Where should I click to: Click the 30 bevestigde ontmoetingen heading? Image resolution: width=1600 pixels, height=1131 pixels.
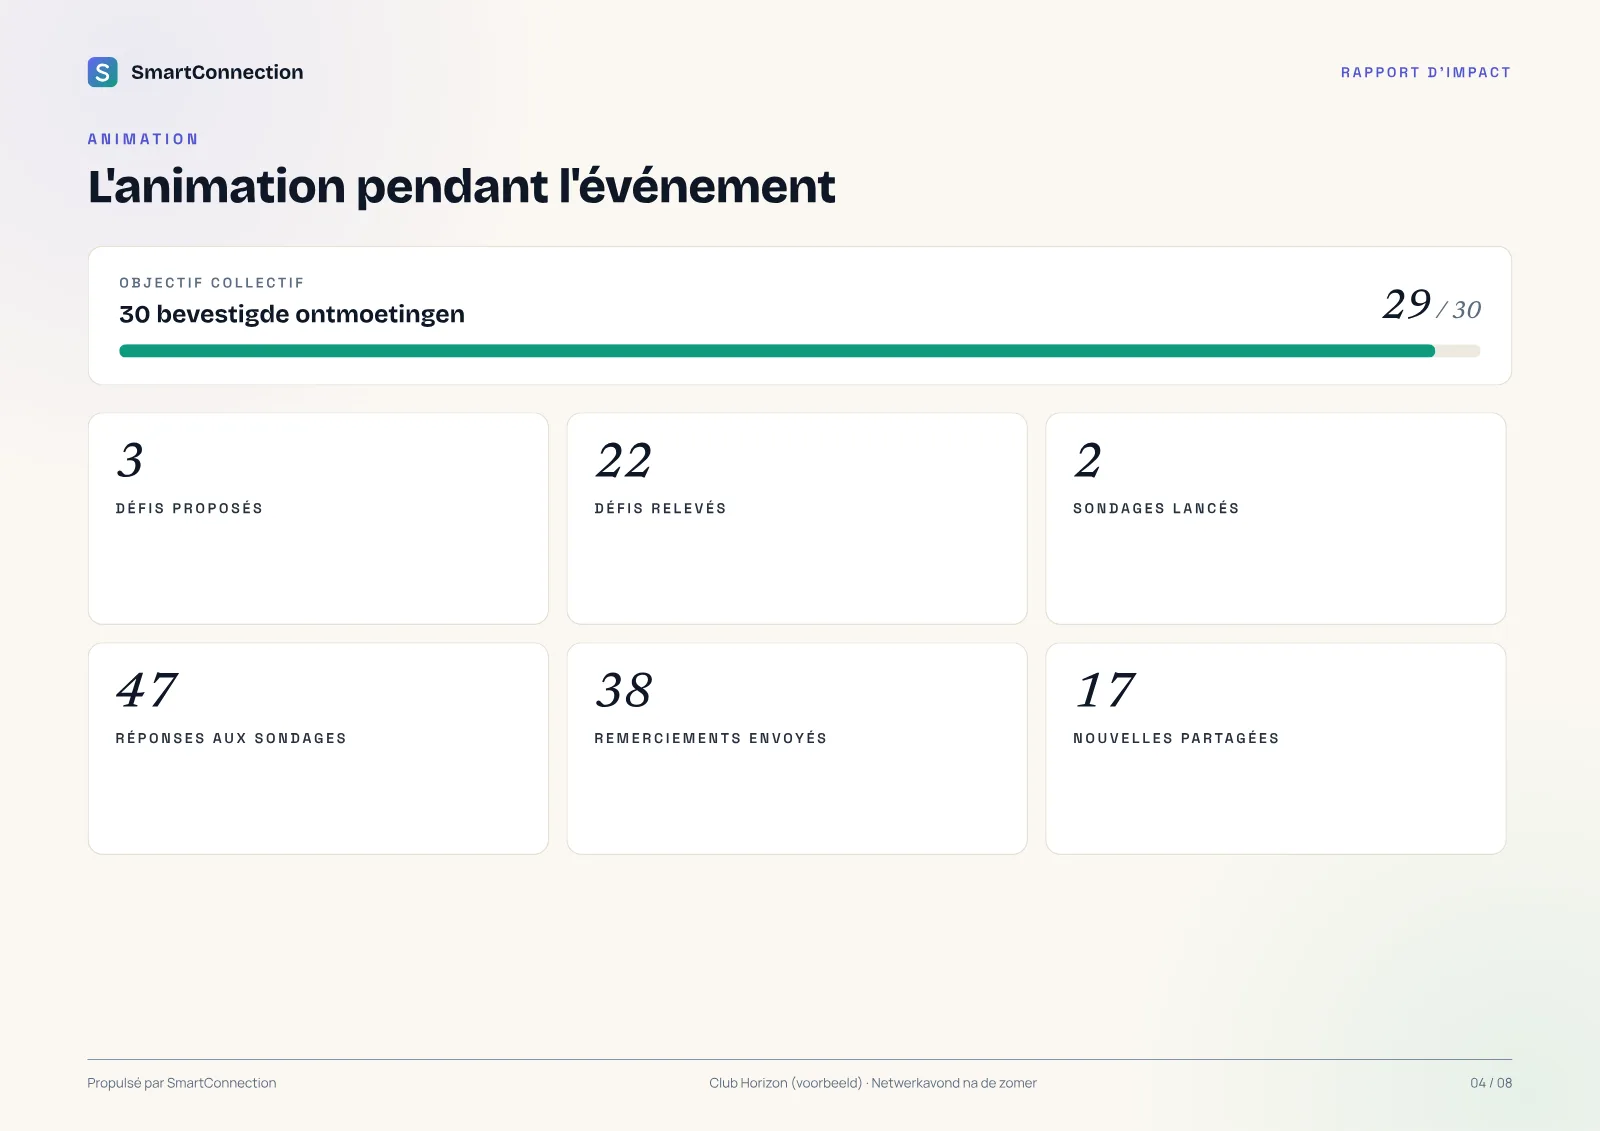(292, 314)
